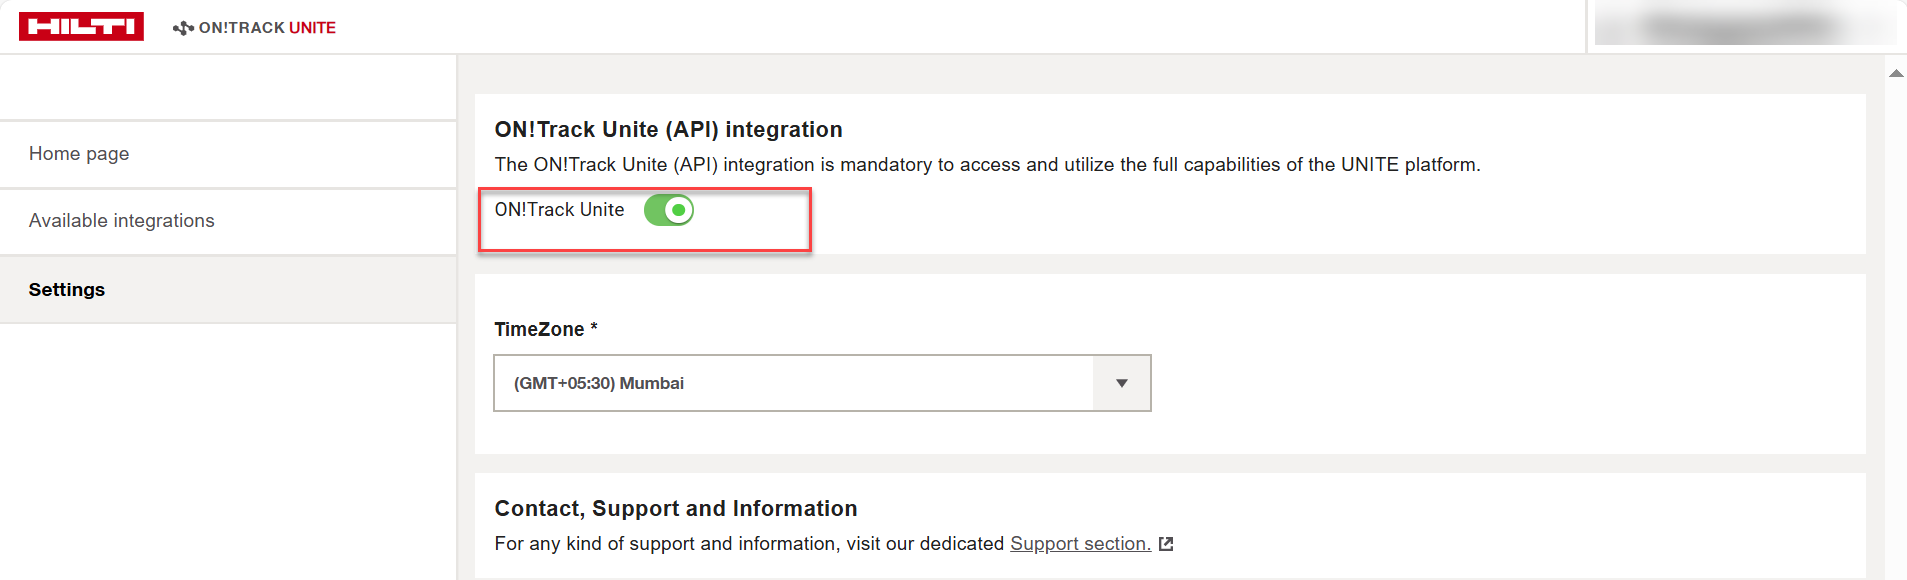The height and width of the screenshot is (580, 1907).
Task: Click the API integration mandatory description text
Action: click(986, 165)
